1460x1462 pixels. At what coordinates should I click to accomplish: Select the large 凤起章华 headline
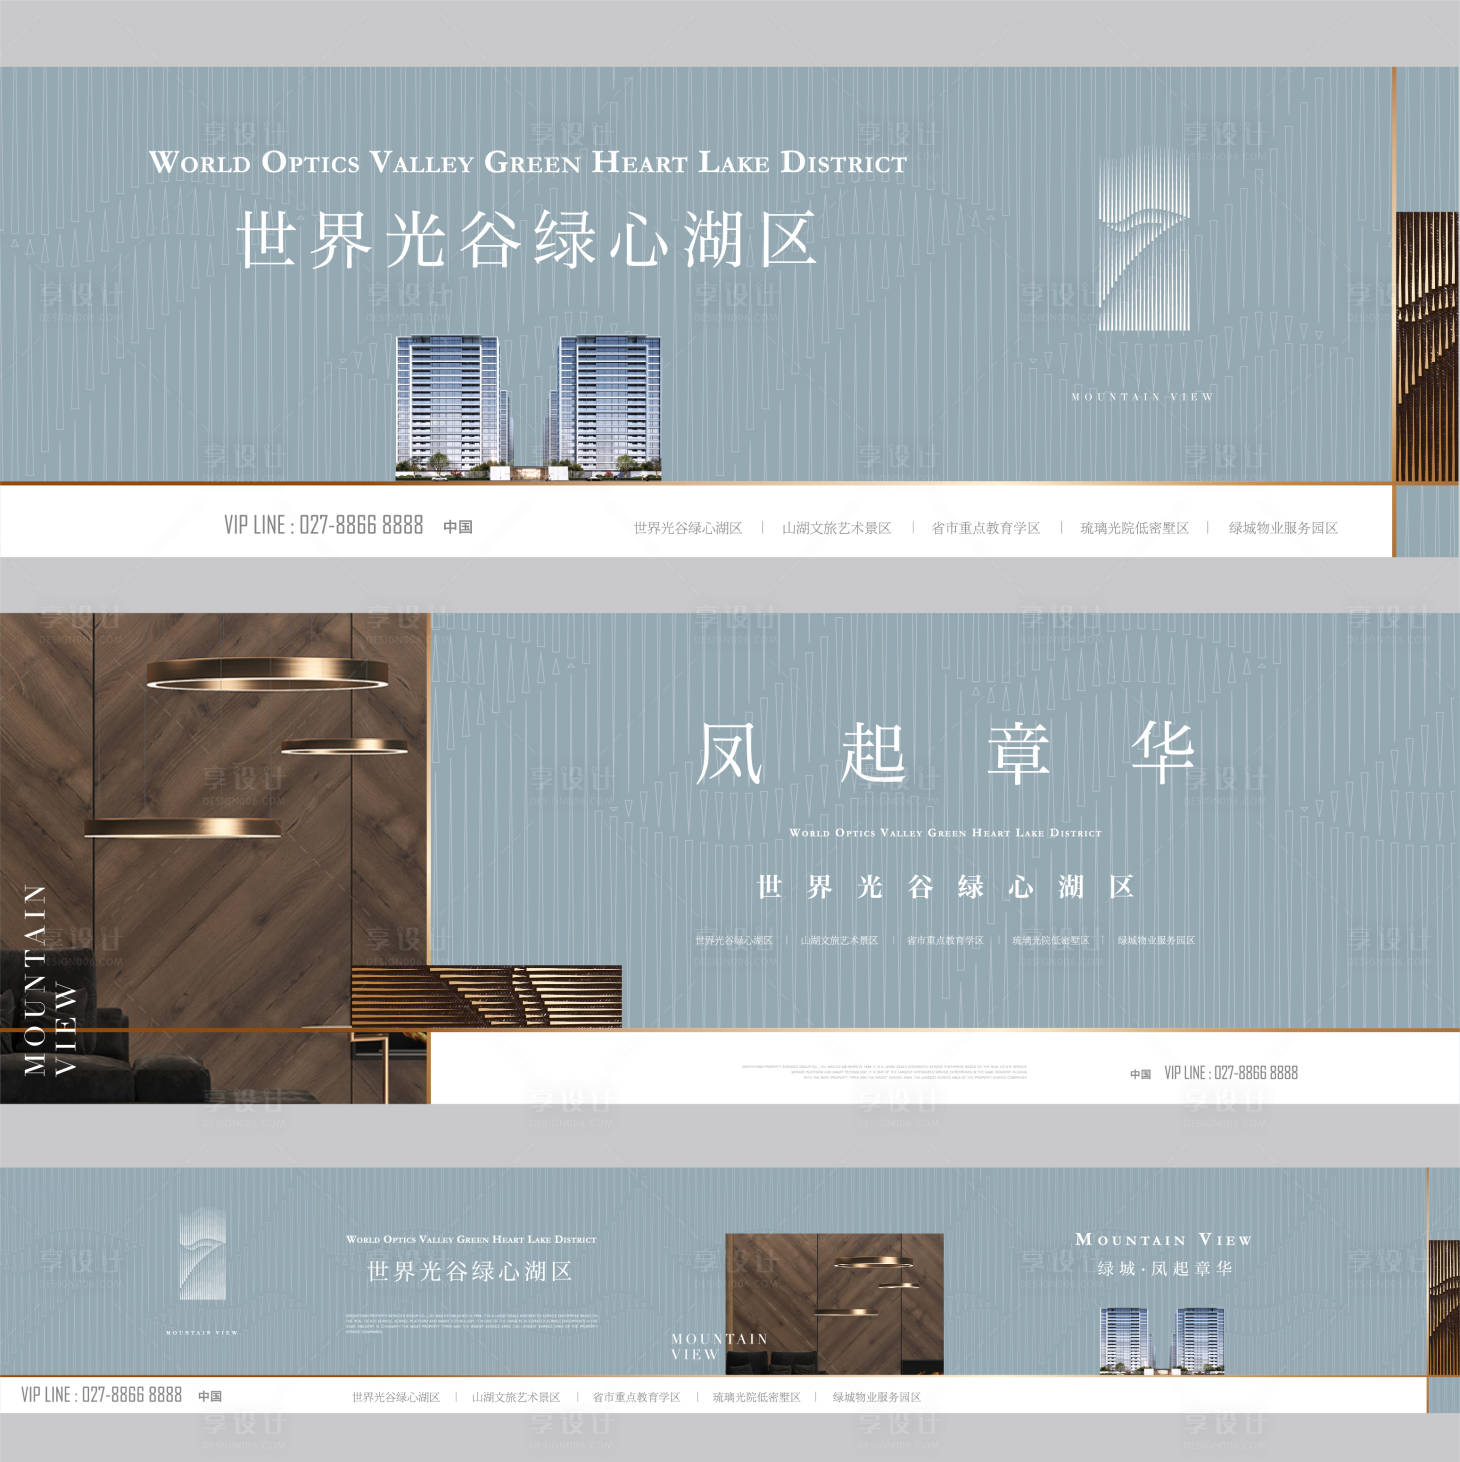(945, 753)
